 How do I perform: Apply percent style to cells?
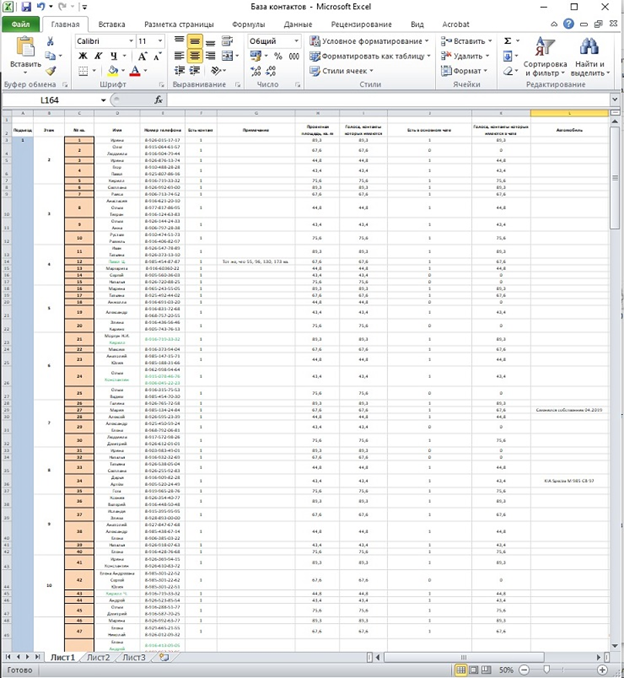point(278,56)
